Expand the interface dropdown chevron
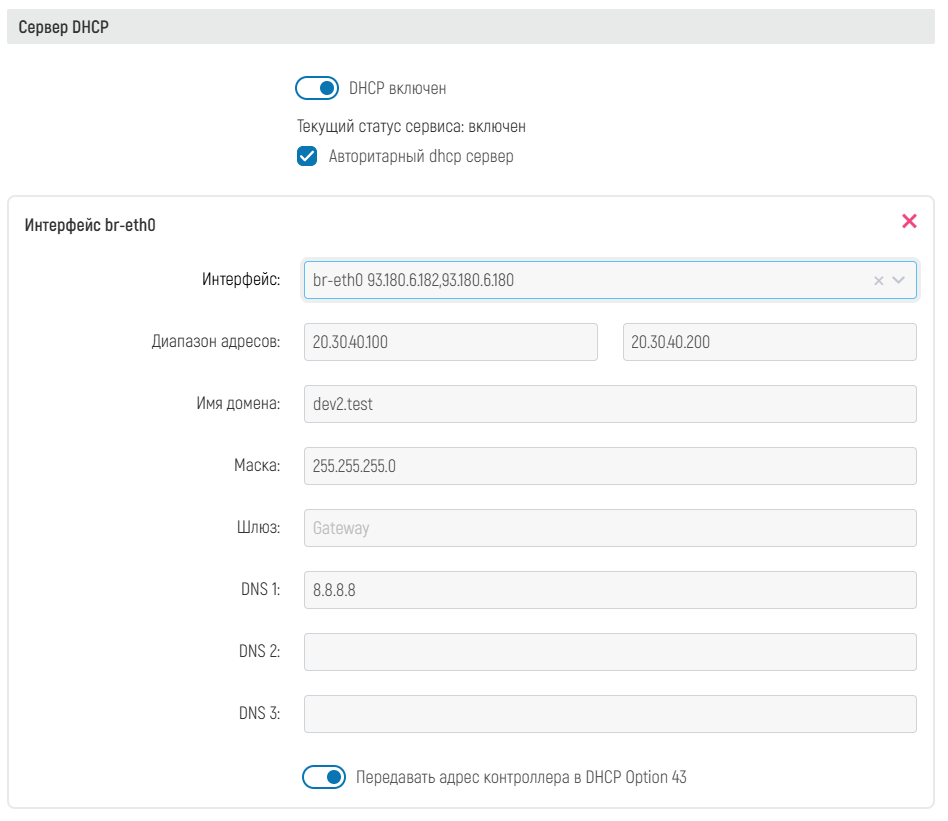The width and height of the screenshot is (948, 821). pyautogui.click(x=899, y=281)
